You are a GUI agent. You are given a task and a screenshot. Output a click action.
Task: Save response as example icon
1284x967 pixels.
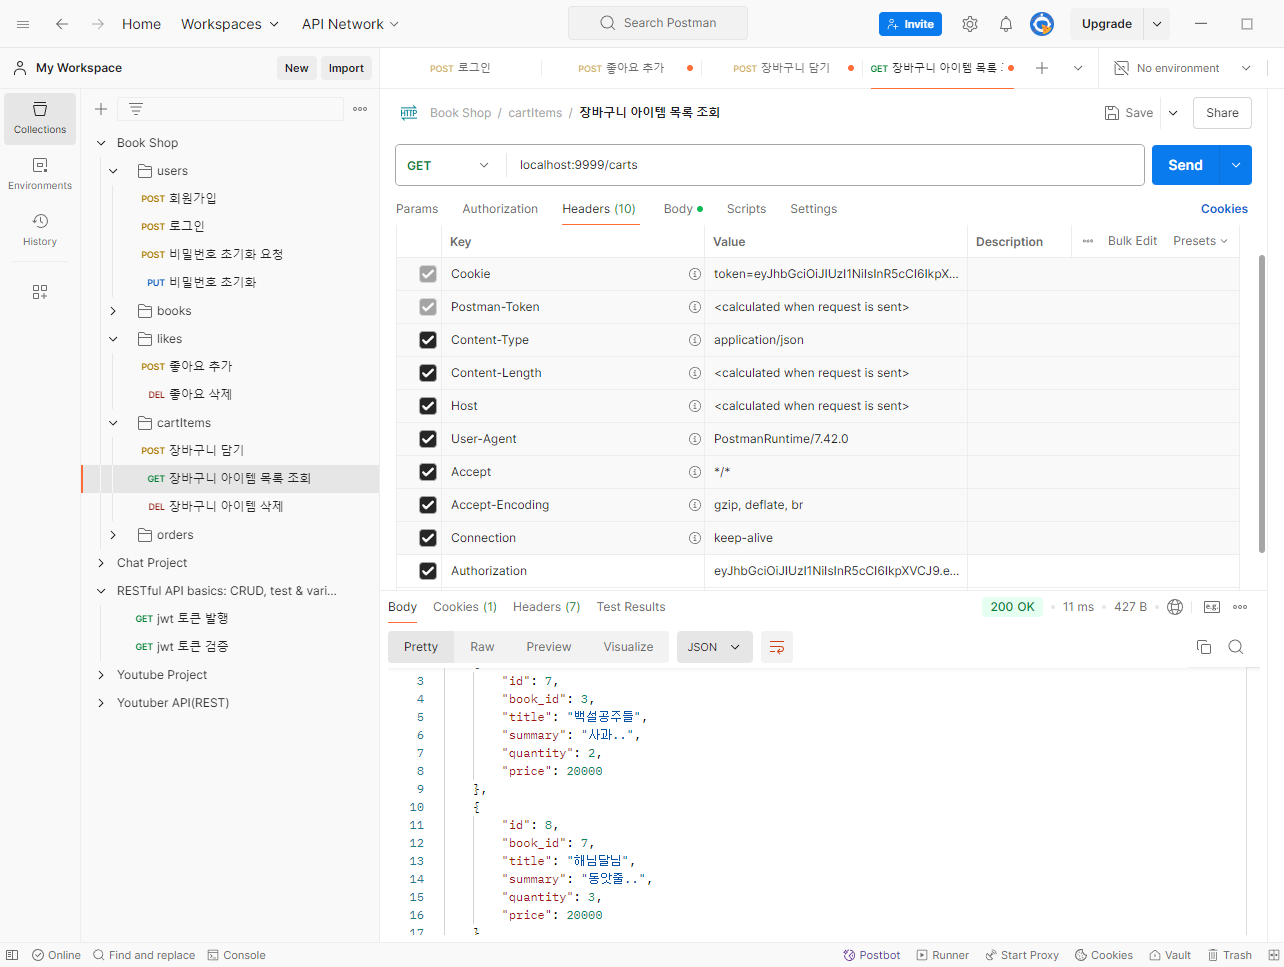1212,607
